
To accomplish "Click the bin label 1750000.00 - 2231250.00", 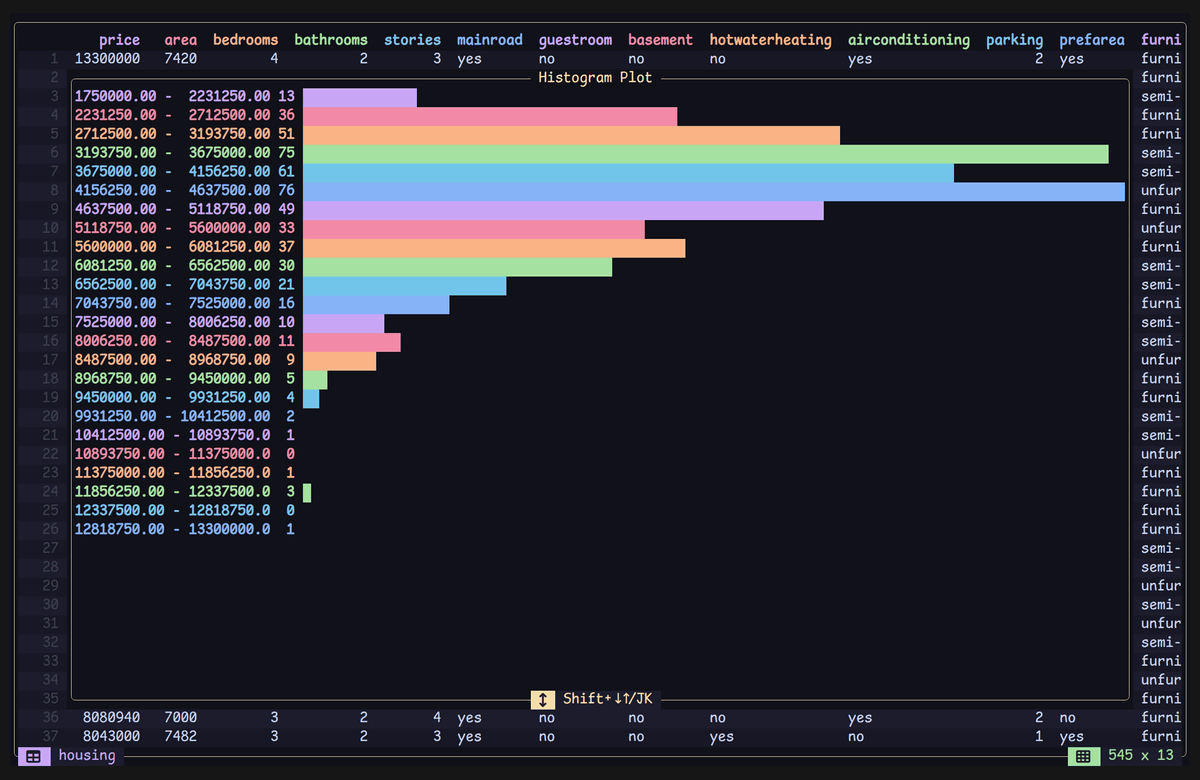I will pos(173,97).
